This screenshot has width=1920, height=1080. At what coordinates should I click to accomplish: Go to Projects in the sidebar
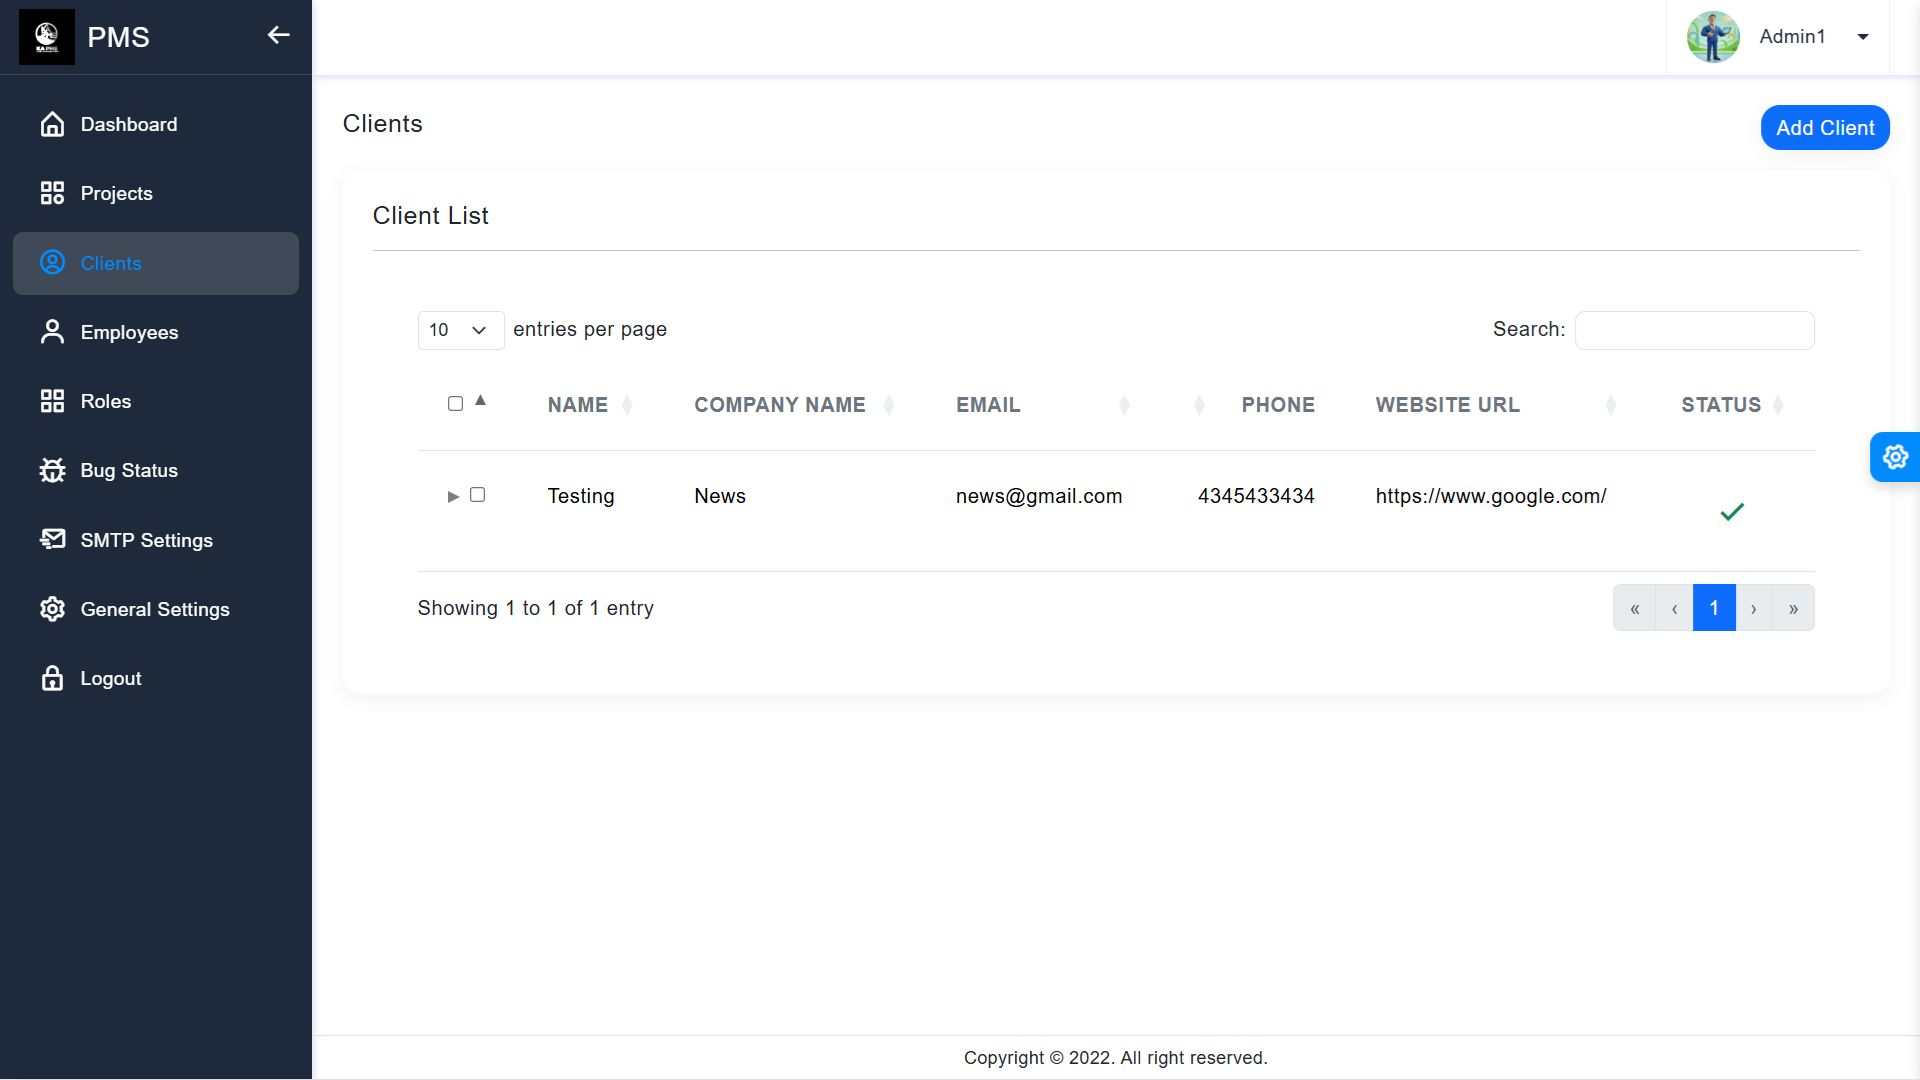pyautogui.click(x=116, y=193)
